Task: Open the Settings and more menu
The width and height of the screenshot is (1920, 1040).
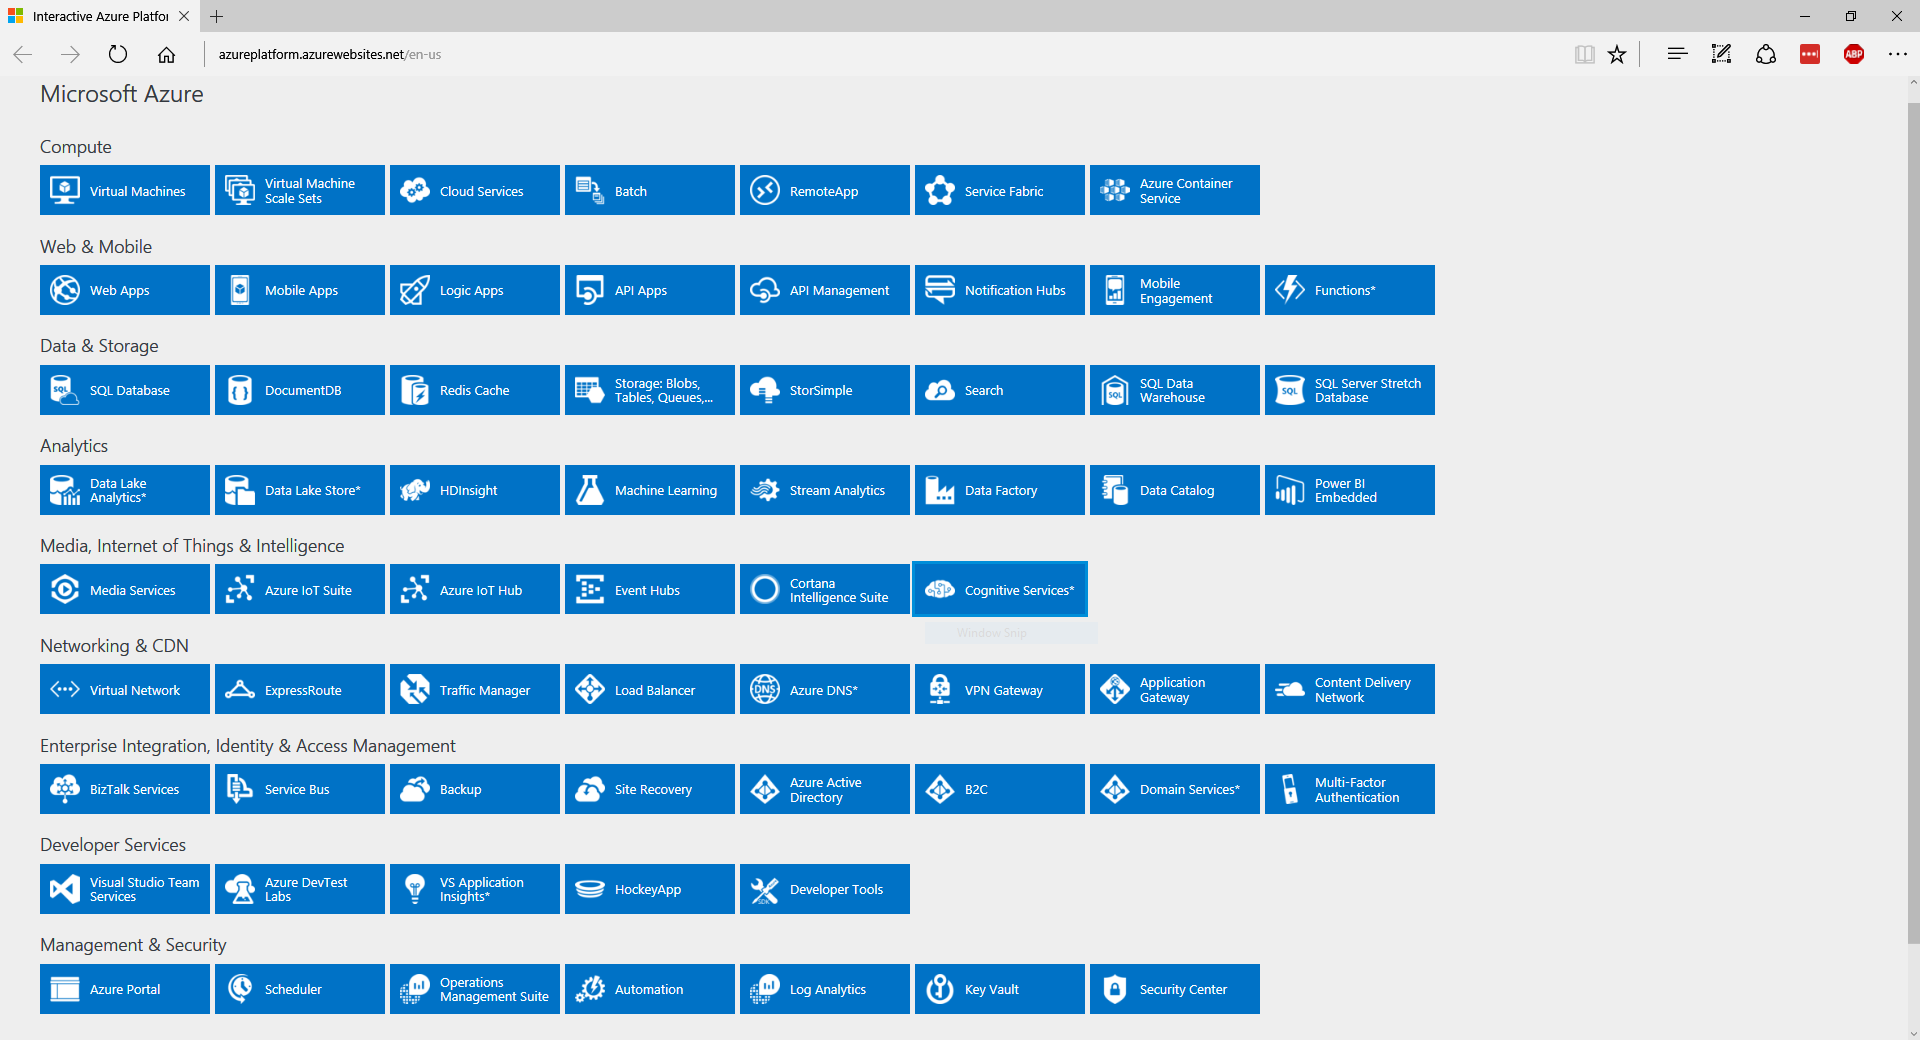Action: pos(1898,55)
